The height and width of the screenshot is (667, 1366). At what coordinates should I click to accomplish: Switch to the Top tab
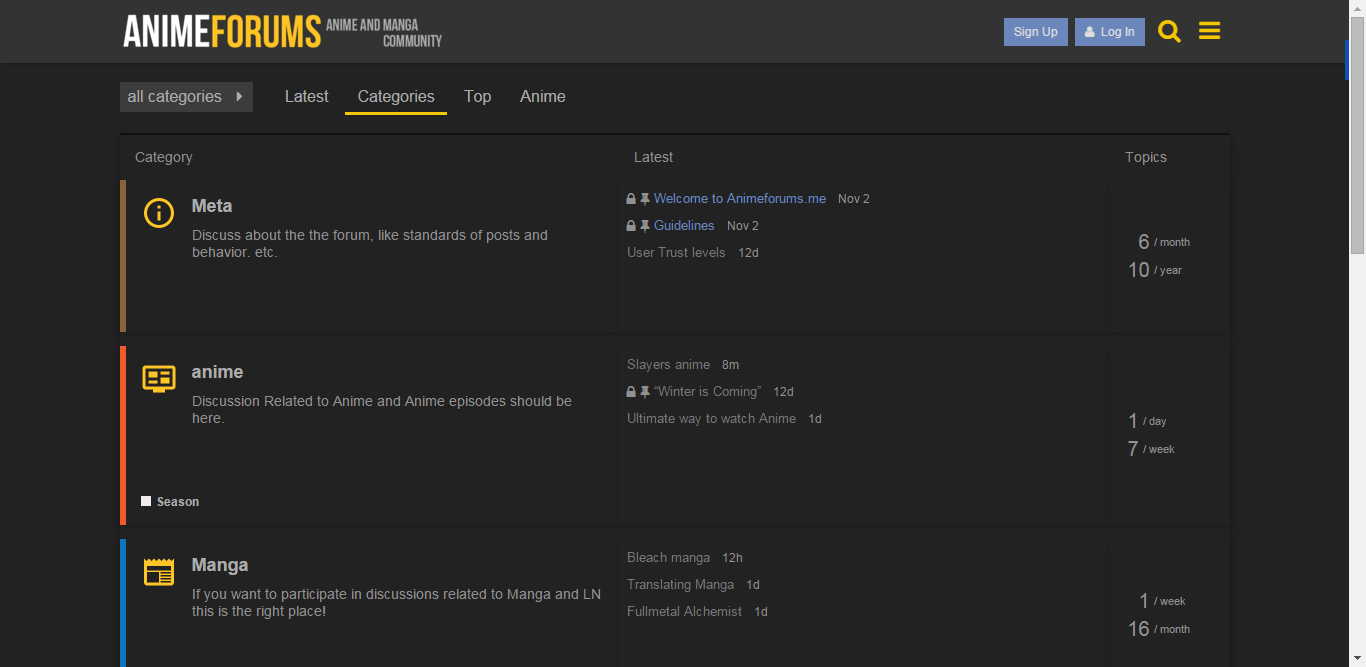477,97
